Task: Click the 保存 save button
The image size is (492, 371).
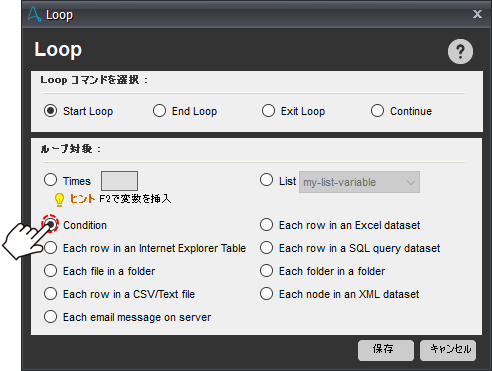Action: pyautogui.click(x=386, y=350)
